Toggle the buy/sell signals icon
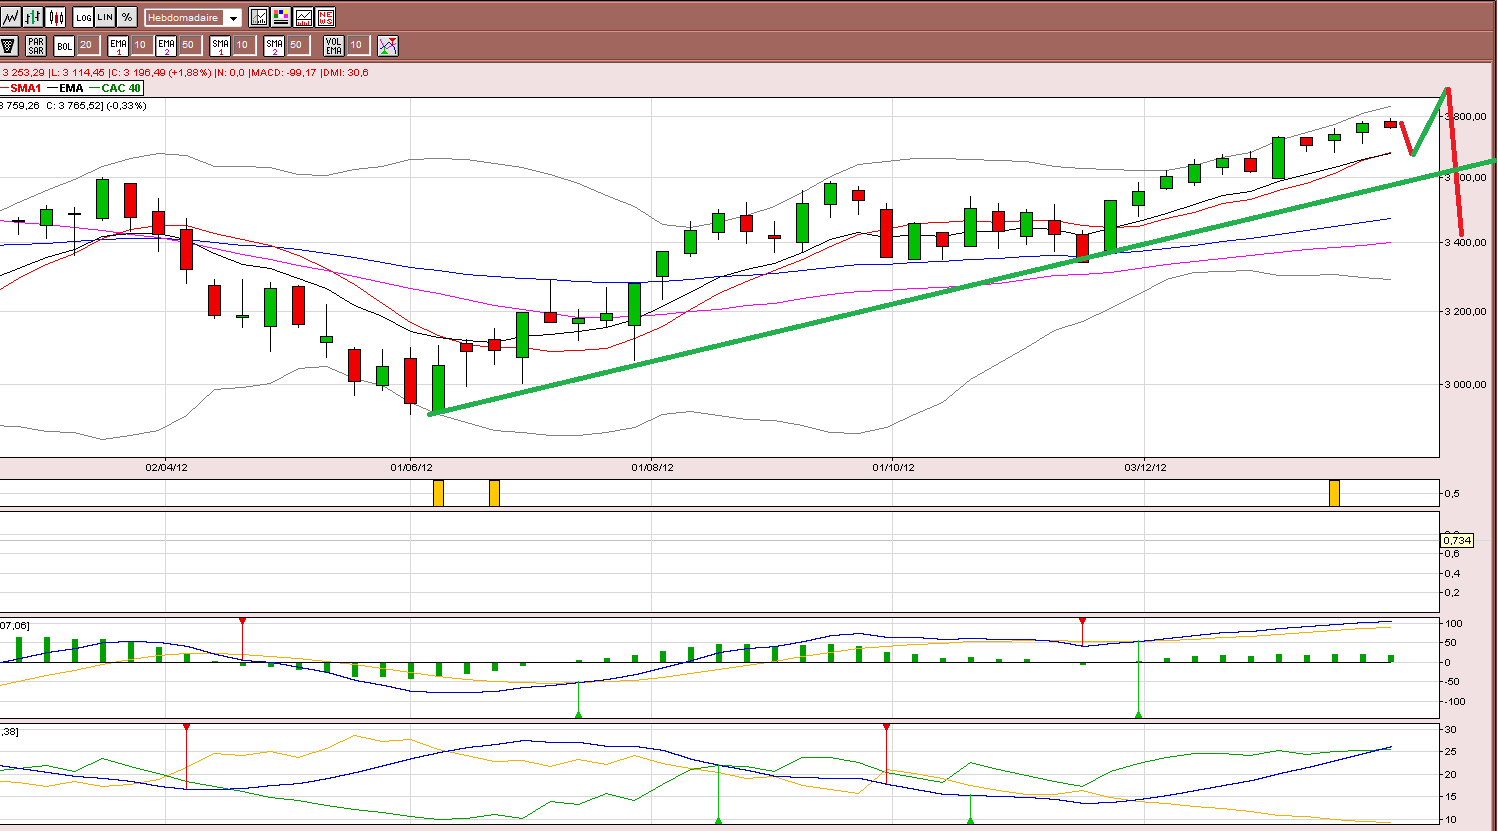The width and height of the screenshot is (1498, 831). 388,46
